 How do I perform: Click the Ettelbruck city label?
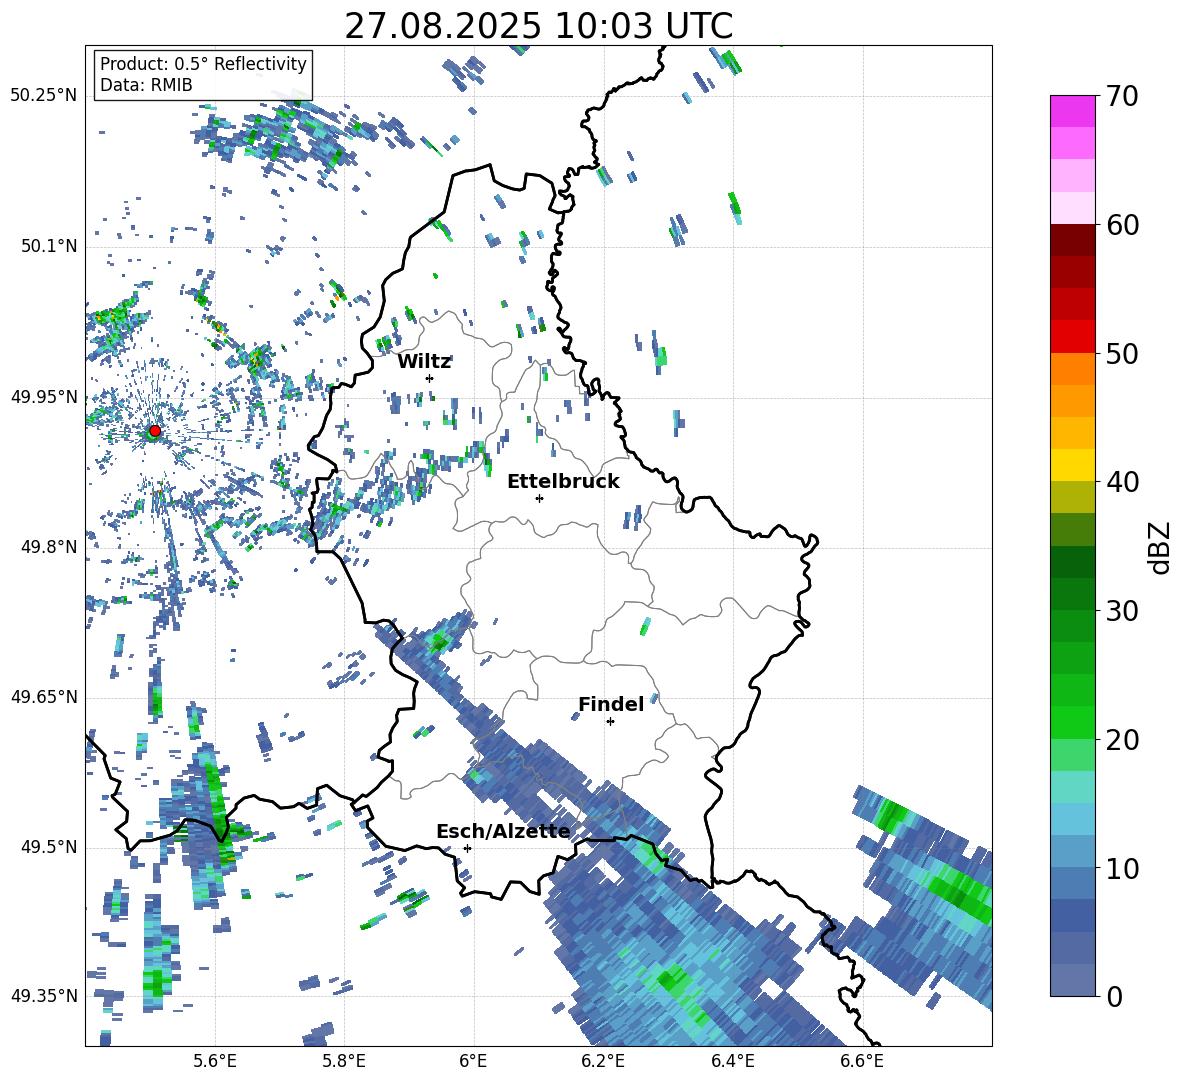(x=563, y=482)
